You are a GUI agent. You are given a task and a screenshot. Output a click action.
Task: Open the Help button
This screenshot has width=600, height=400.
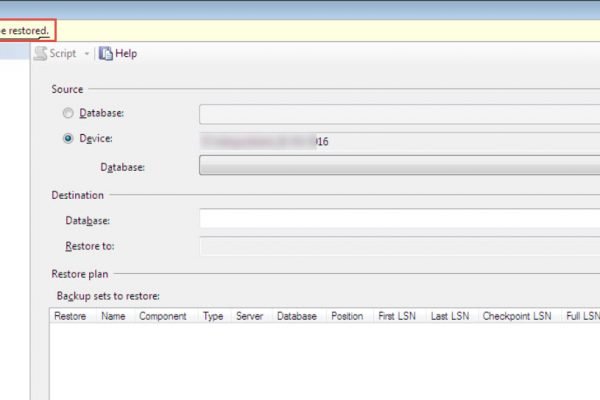(118, 54)
